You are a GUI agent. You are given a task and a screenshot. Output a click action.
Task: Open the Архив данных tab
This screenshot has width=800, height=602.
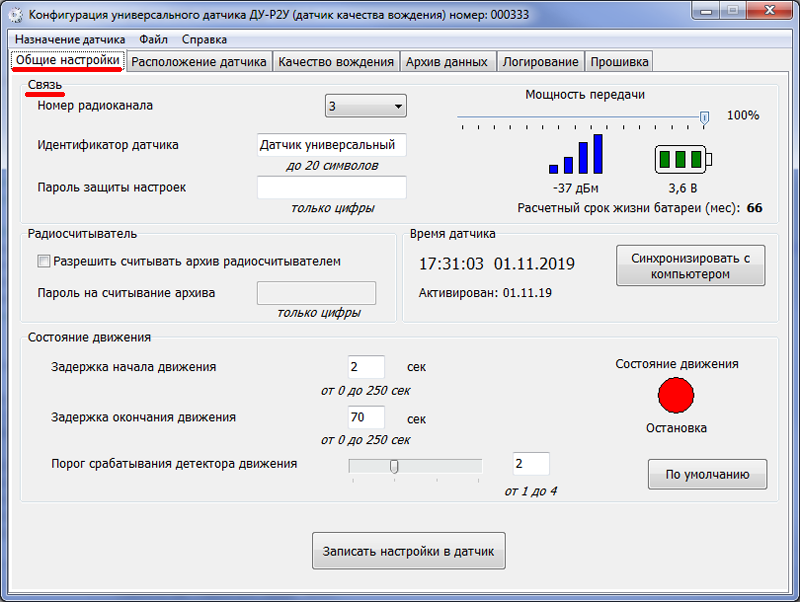pos(447,62)
